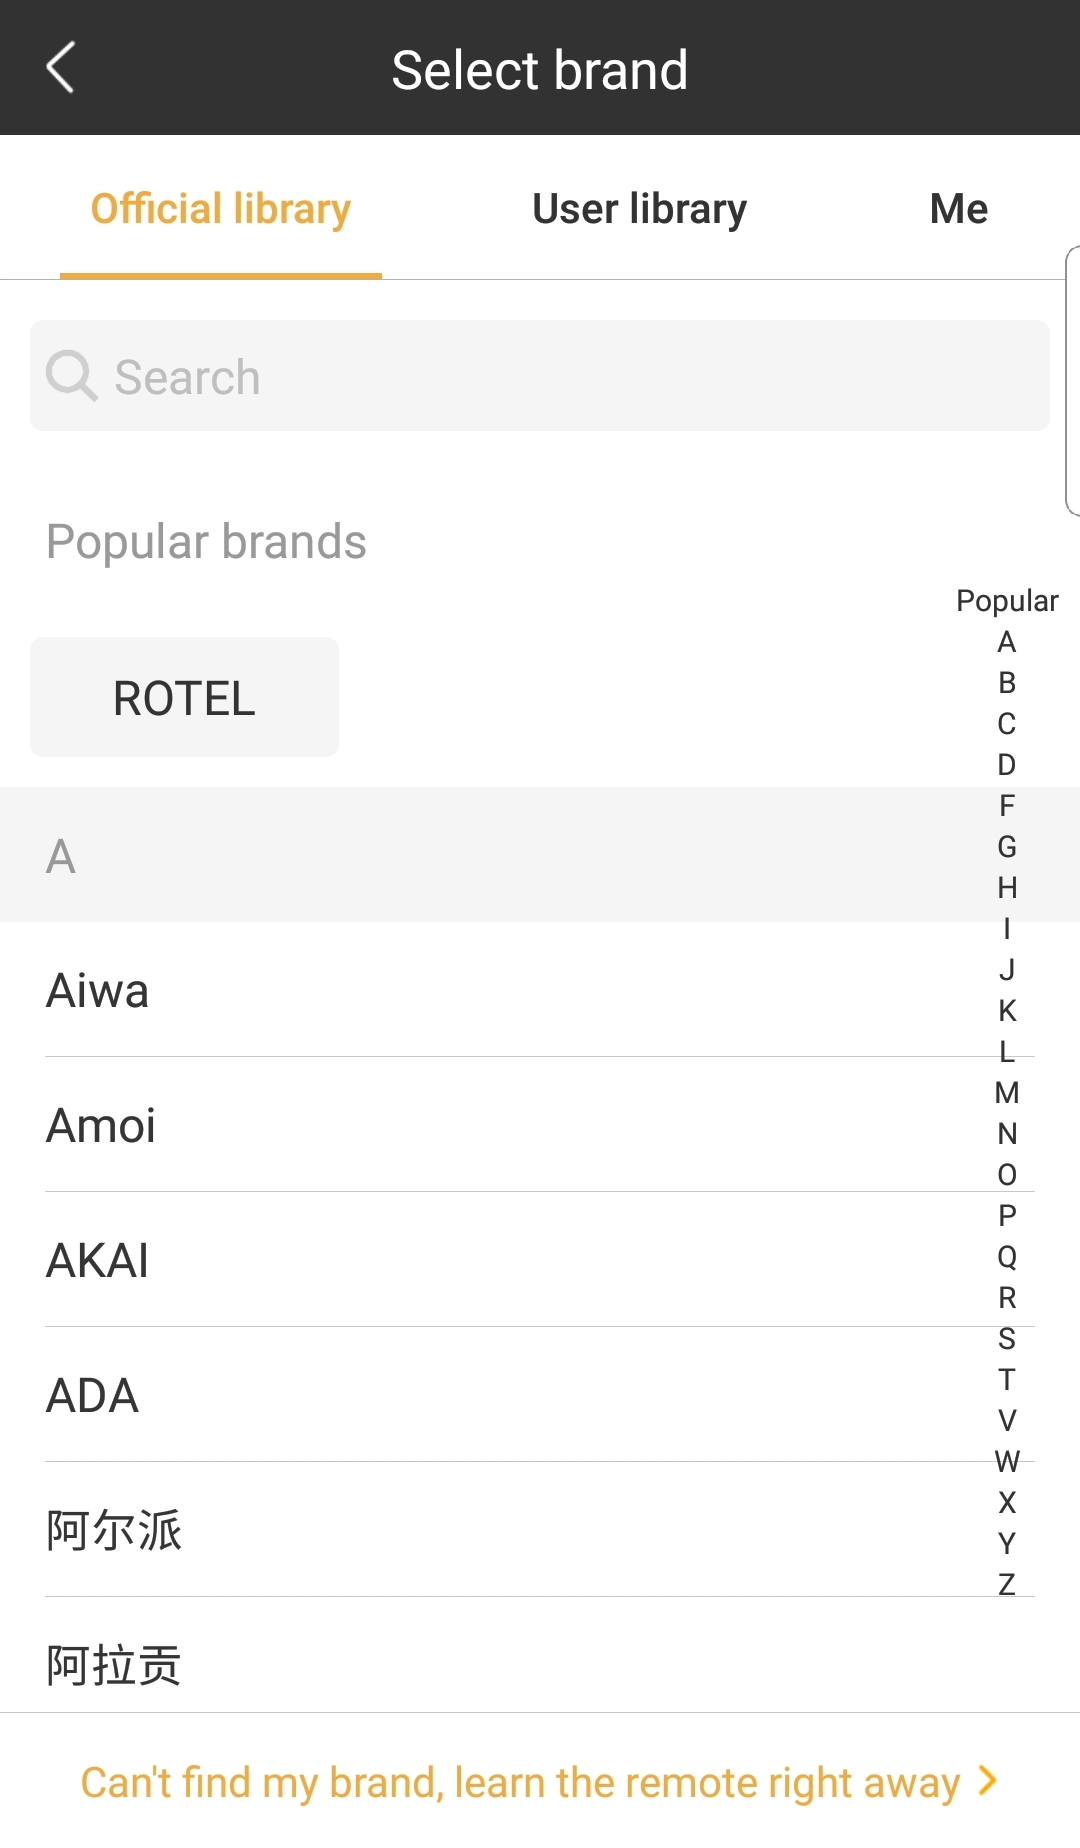Jump to letter Z in index
The image size is (1080, 1848).
1006,1585
